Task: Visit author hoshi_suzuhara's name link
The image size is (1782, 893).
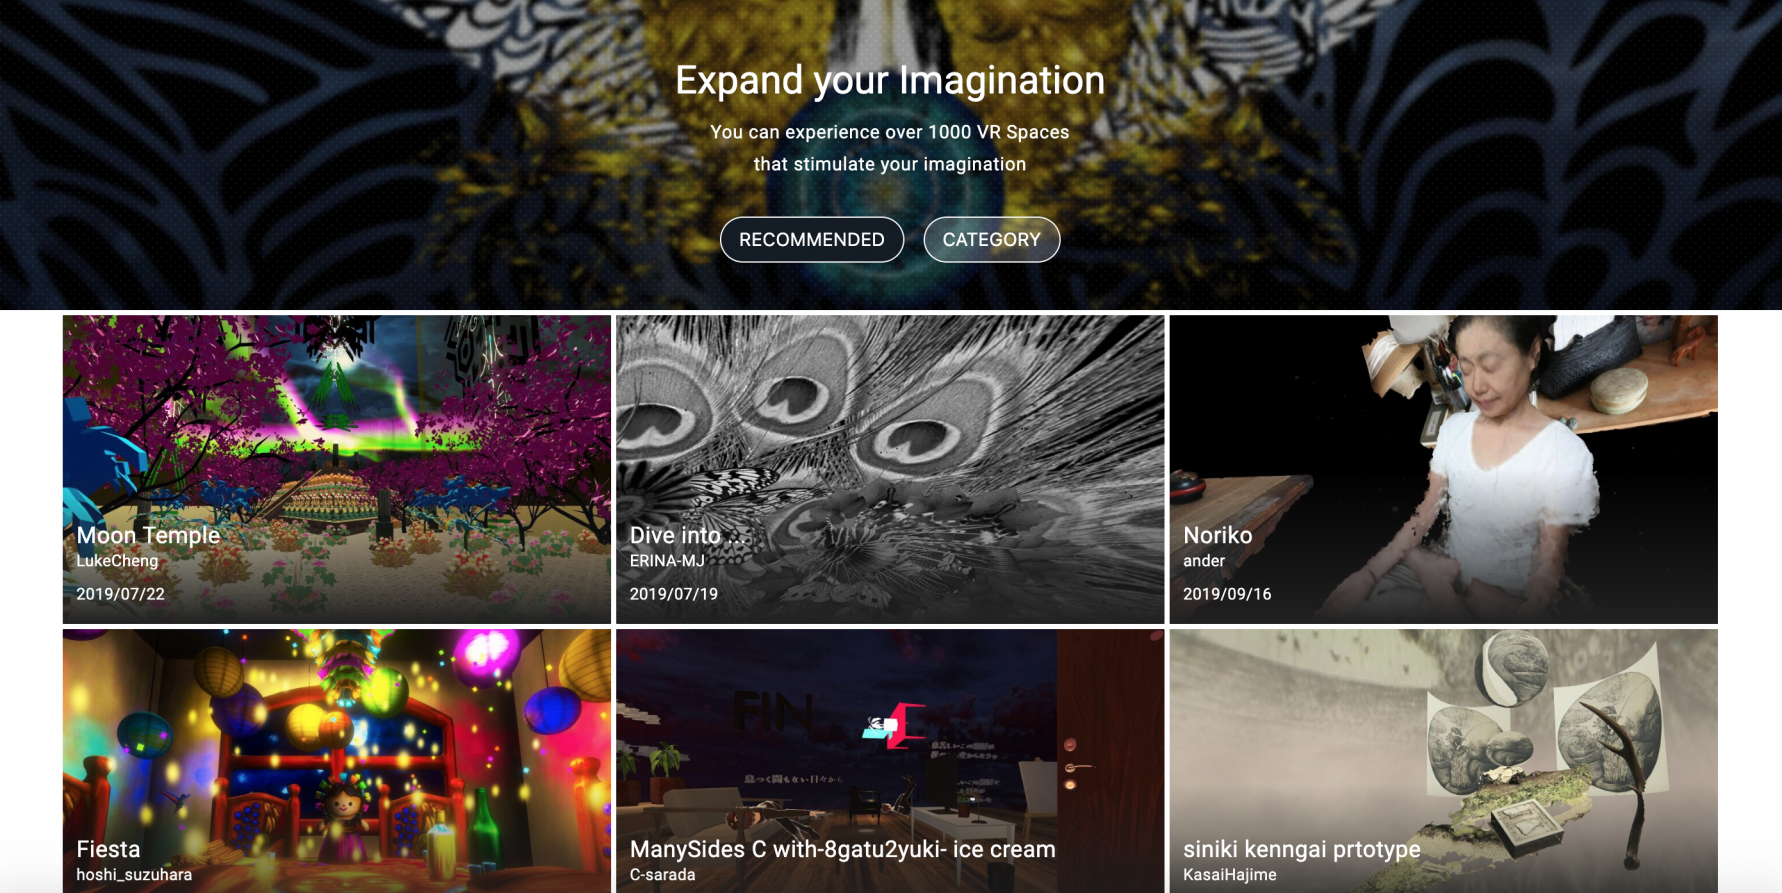Action: pos(134,875)
